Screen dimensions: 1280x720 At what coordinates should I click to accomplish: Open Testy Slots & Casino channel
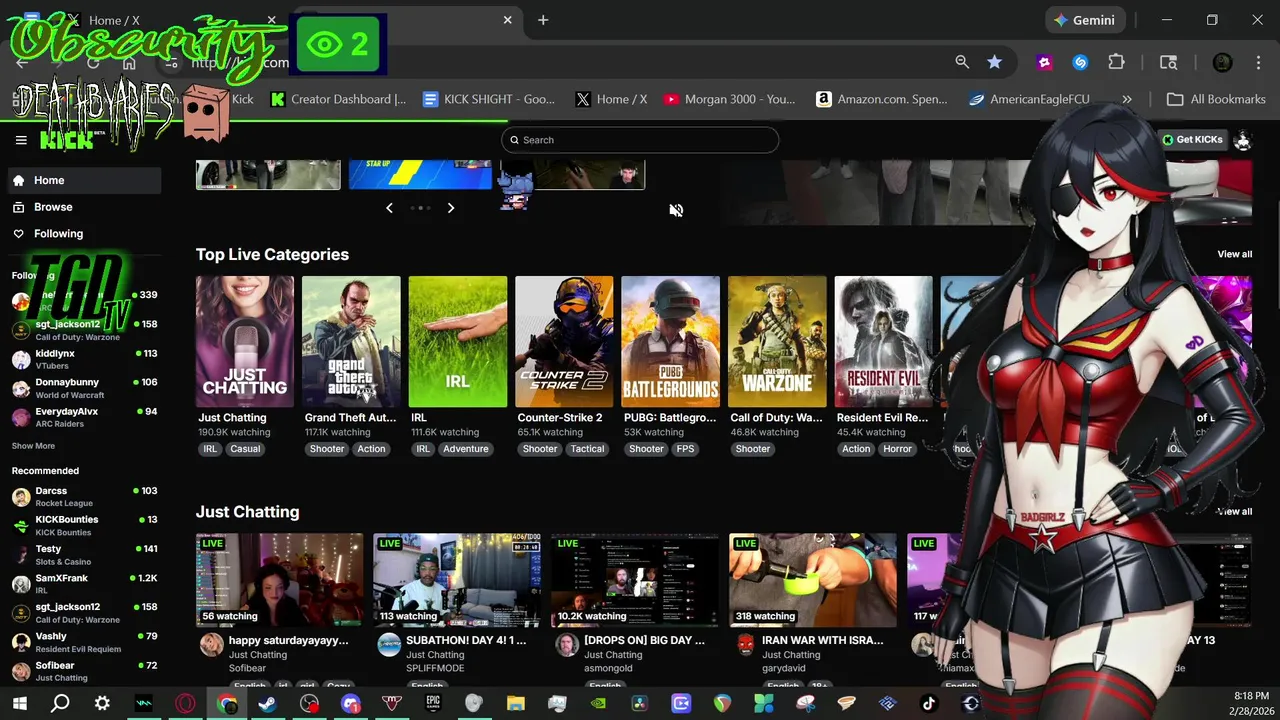point(84,554)
